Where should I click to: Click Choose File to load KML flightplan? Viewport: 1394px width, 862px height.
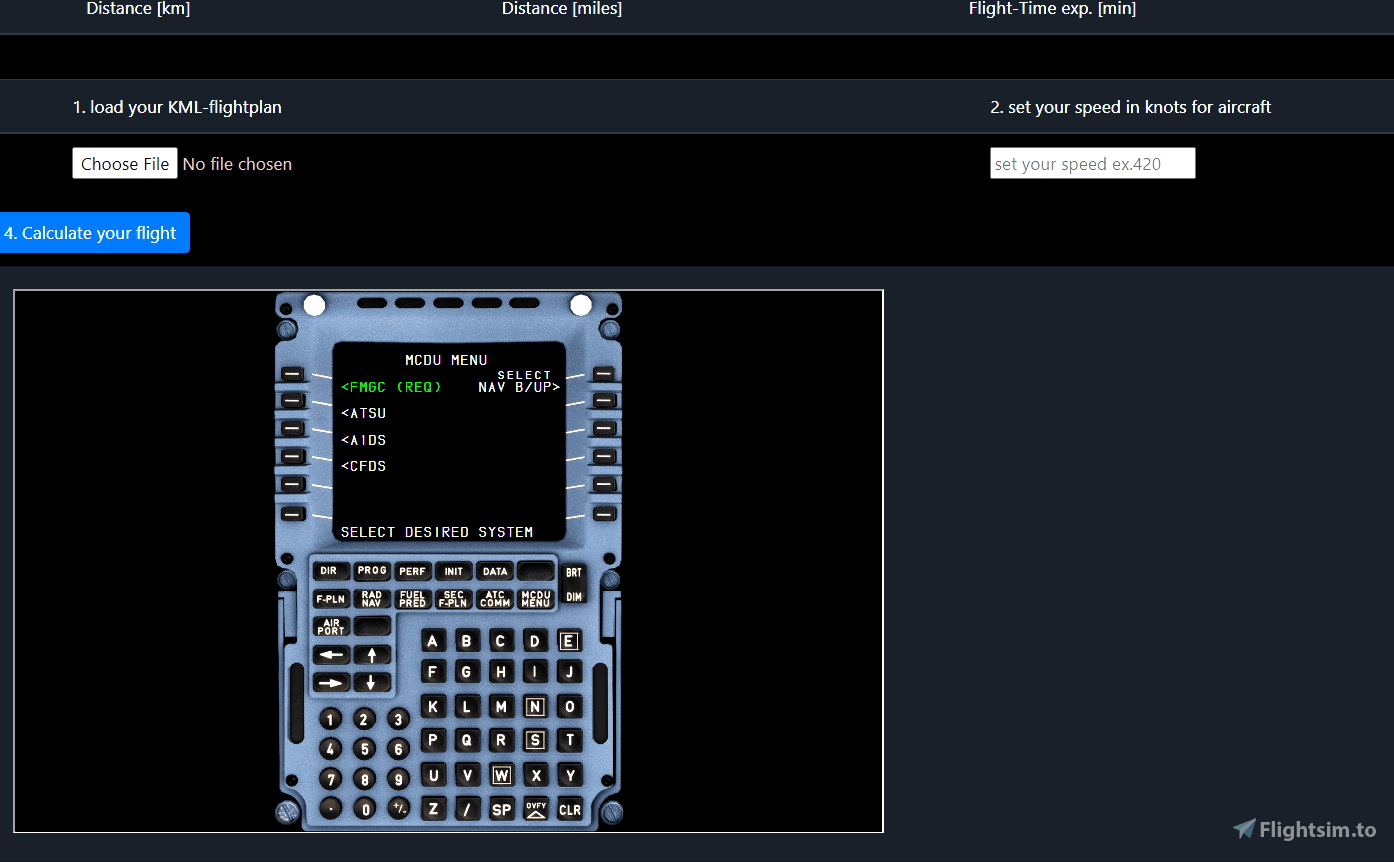point(124,163)
